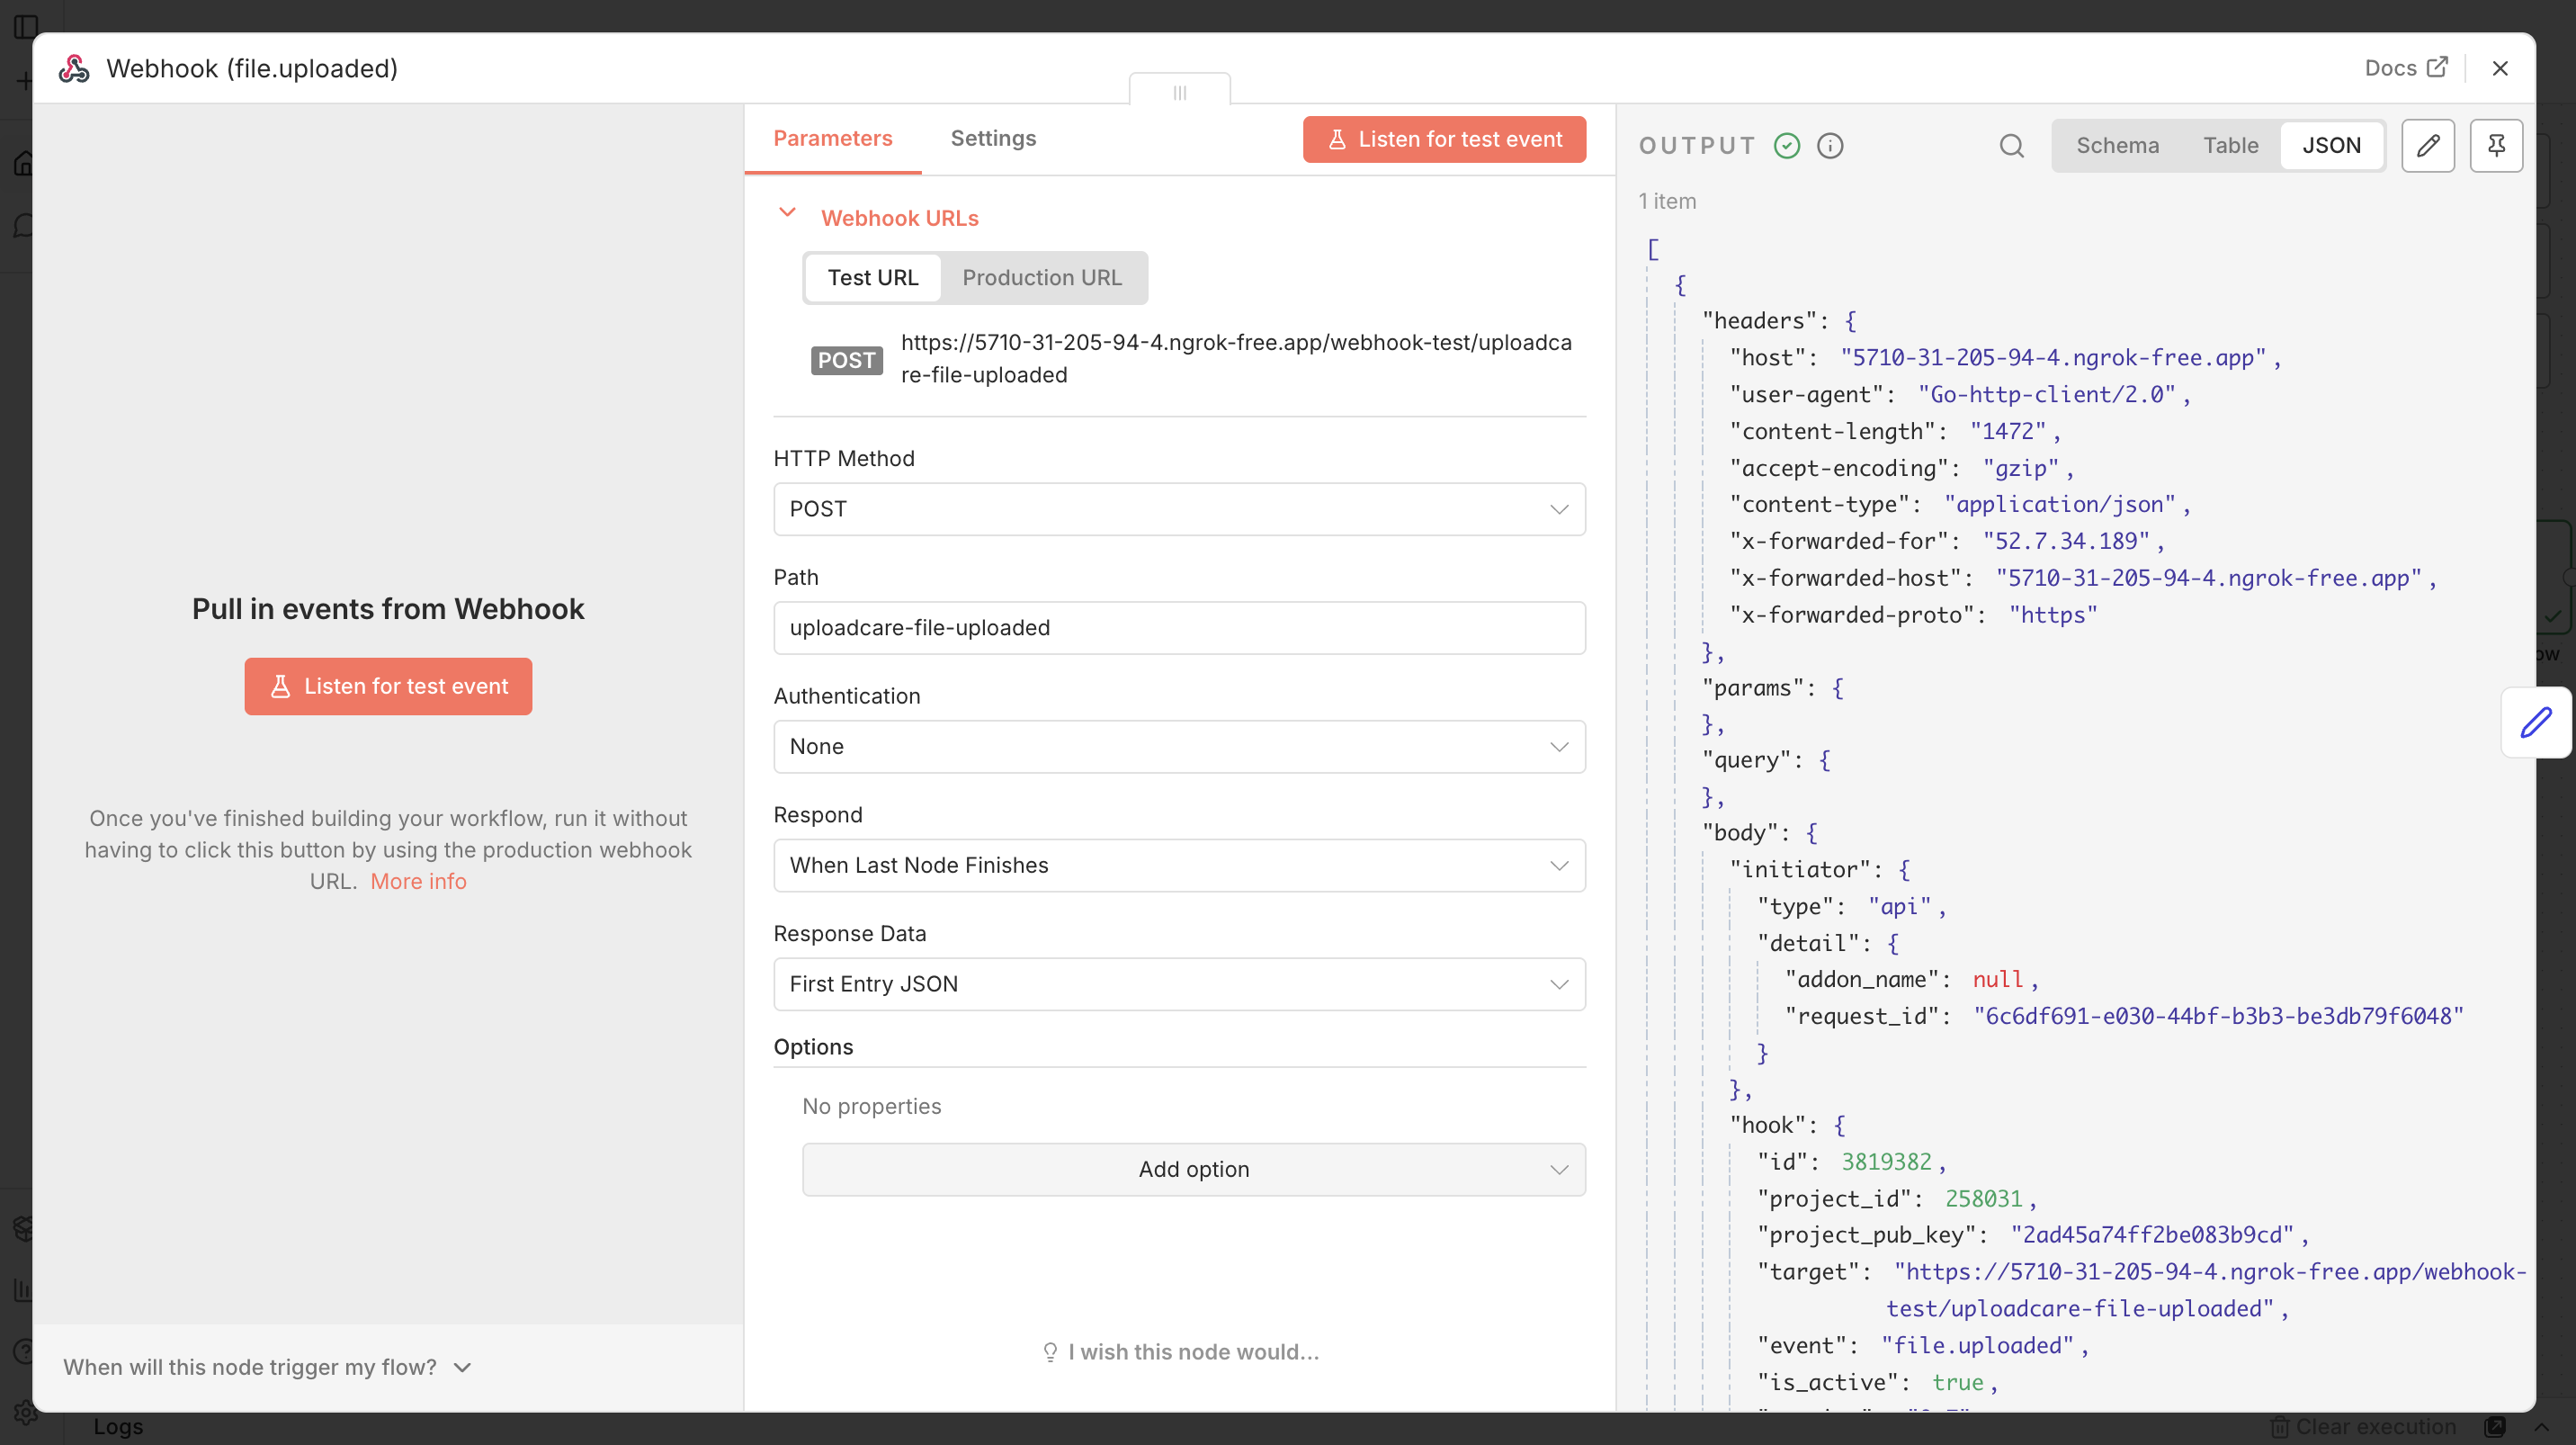Viewport: 2576px width, 1445px height.
Task: Switch to the Settings tab
Action: [x=993, y=138]
